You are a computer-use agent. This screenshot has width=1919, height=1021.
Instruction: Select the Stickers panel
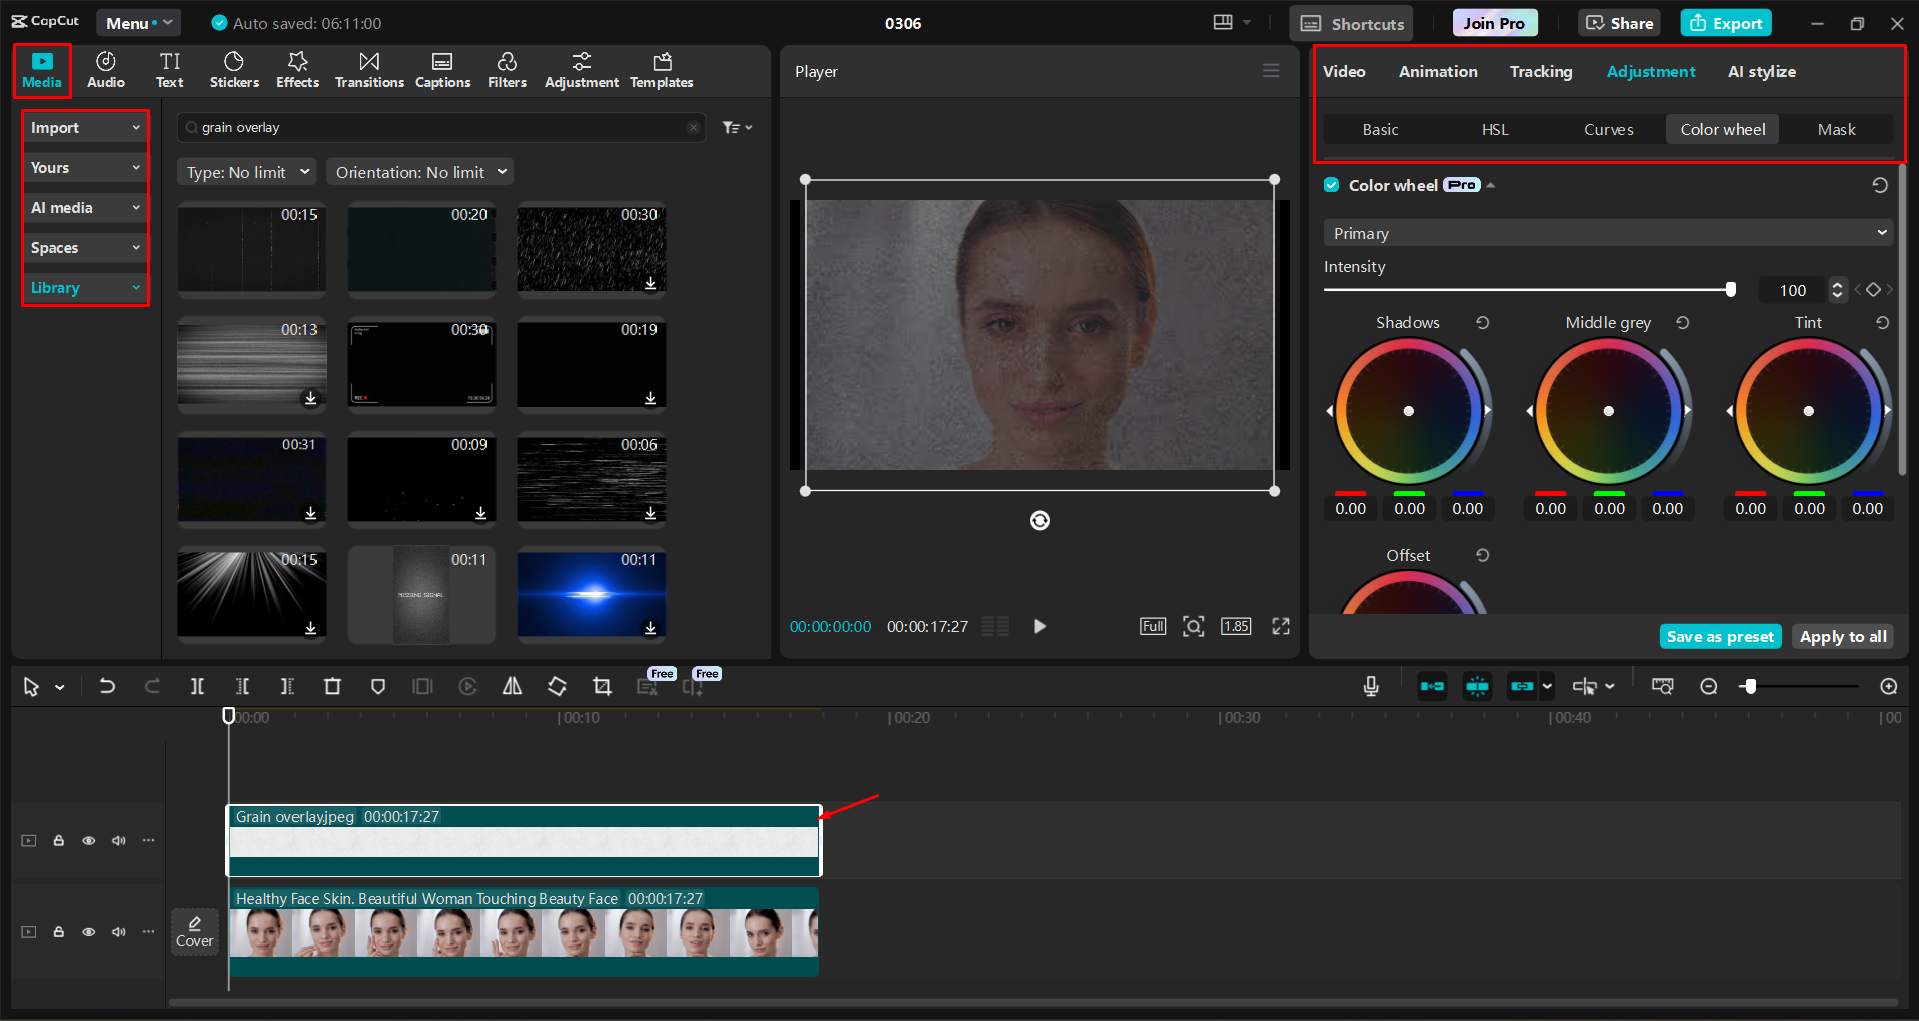click(x=234, y=69)
